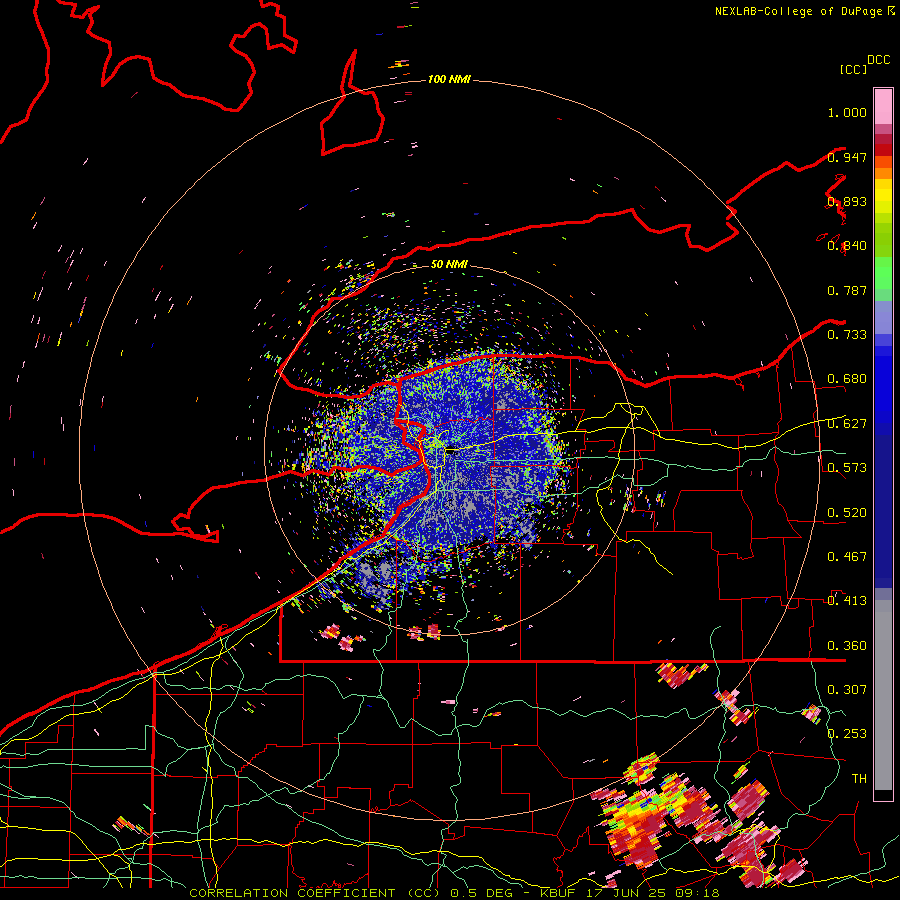Click the 0.413 legend value
The height and width of the screenshot is (900, 900).
[847, 601]
